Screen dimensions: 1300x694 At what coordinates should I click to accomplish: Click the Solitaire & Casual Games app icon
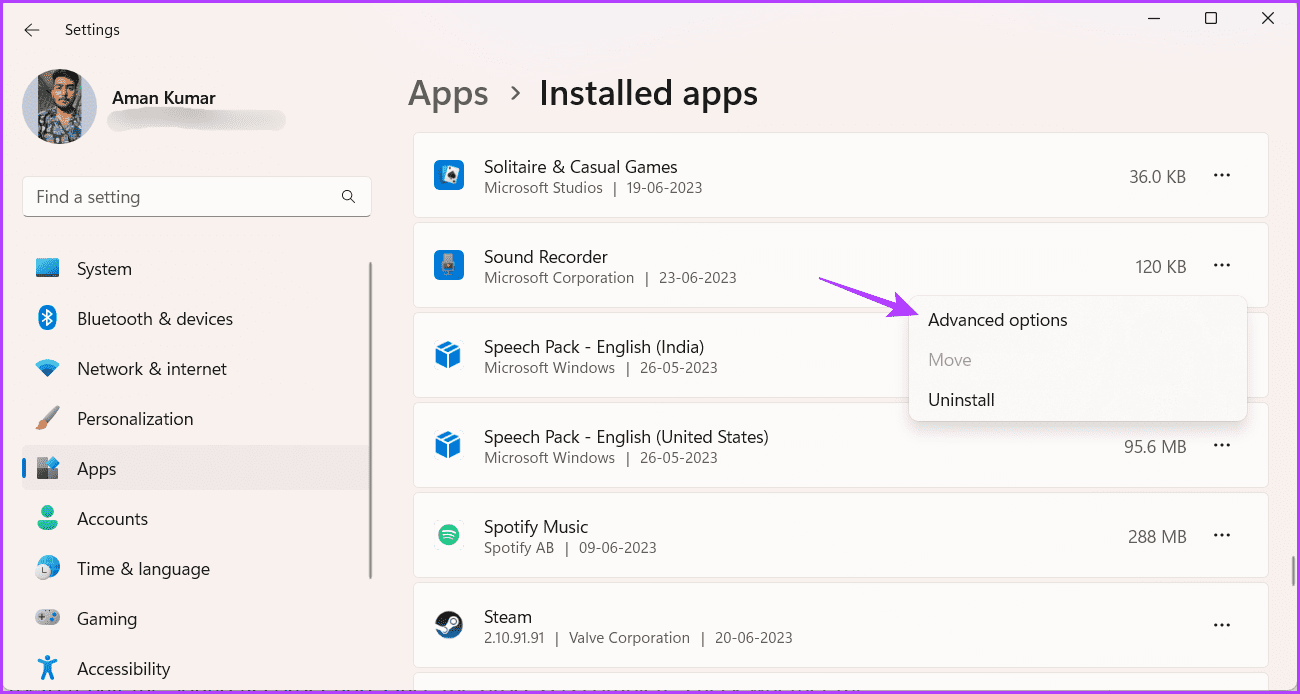click(x=448, y=175)
